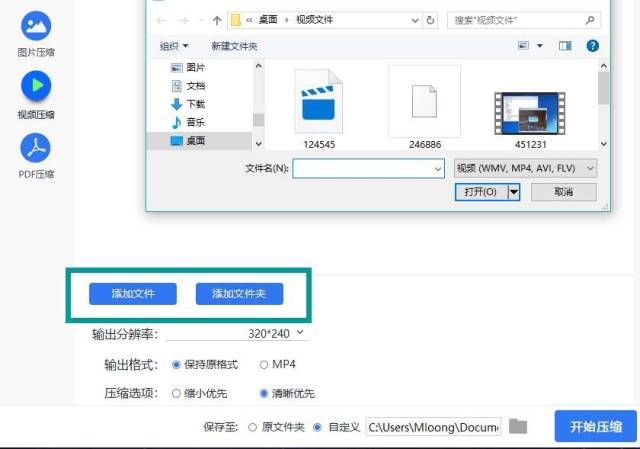This screenshot has width=640, height=449.
Task: Change the file view layout icon
Action: tap(523, 46)
